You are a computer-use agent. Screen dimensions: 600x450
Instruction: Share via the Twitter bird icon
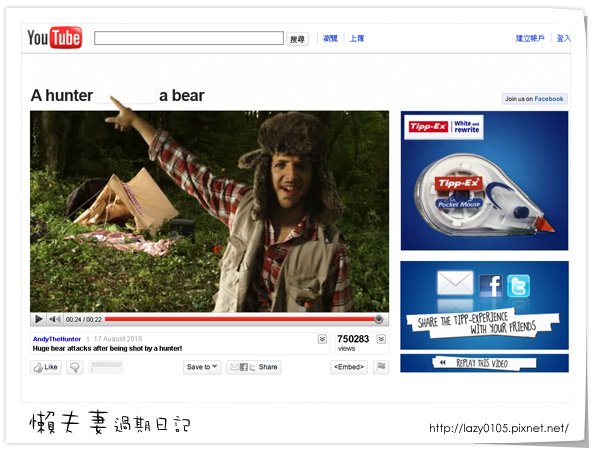[x=518, y=285]
